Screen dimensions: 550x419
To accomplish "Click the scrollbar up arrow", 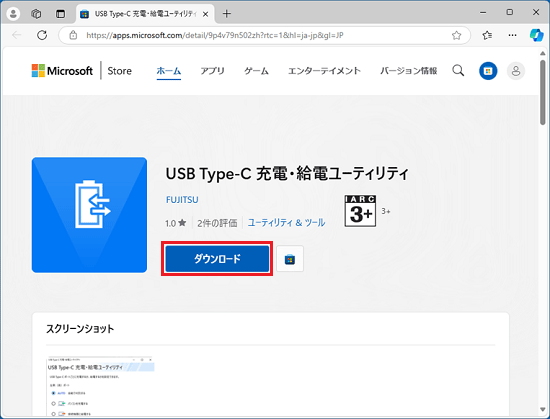I will pos(543,53).
